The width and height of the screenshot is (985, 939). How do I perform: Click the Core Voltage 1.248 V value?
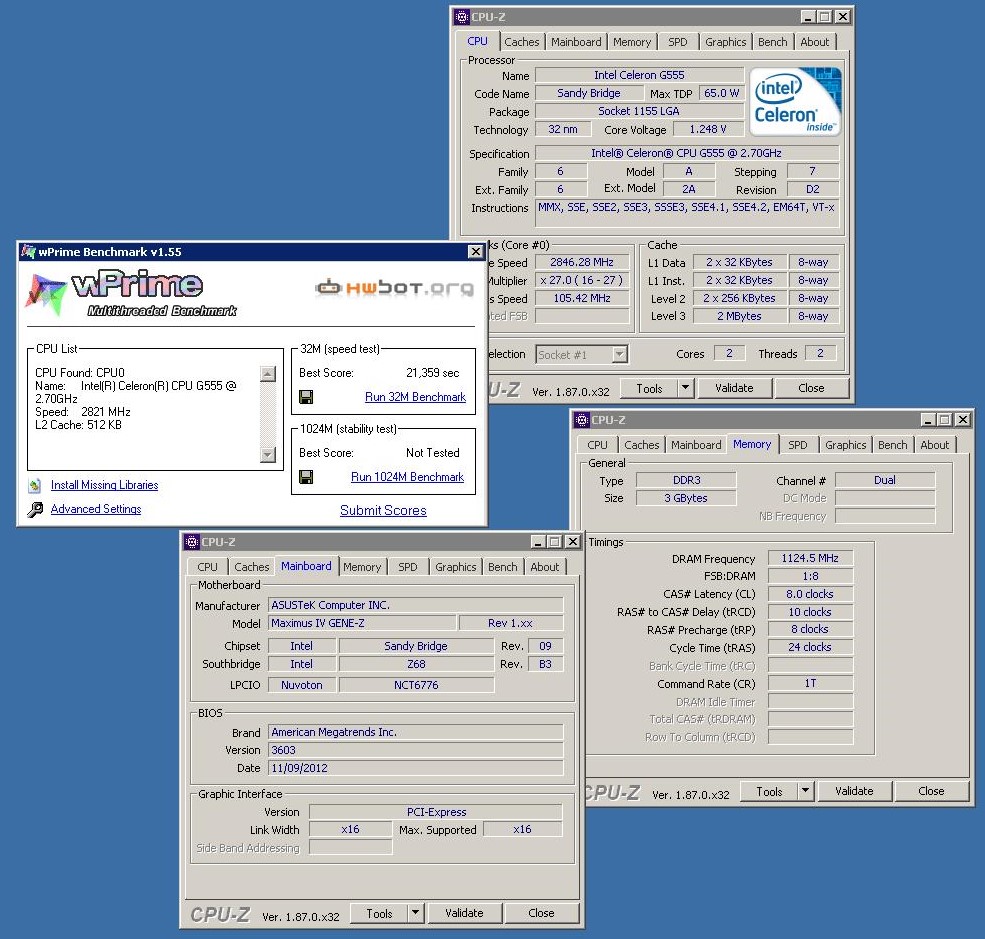tap(708, 129)
